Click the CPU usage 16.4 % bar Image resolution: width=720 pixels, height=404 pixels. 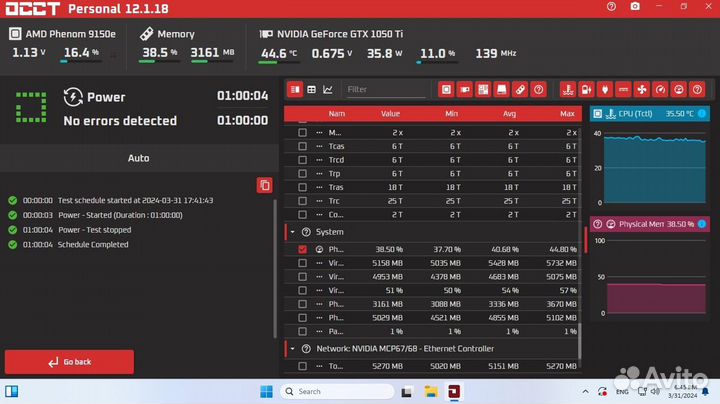81,62
